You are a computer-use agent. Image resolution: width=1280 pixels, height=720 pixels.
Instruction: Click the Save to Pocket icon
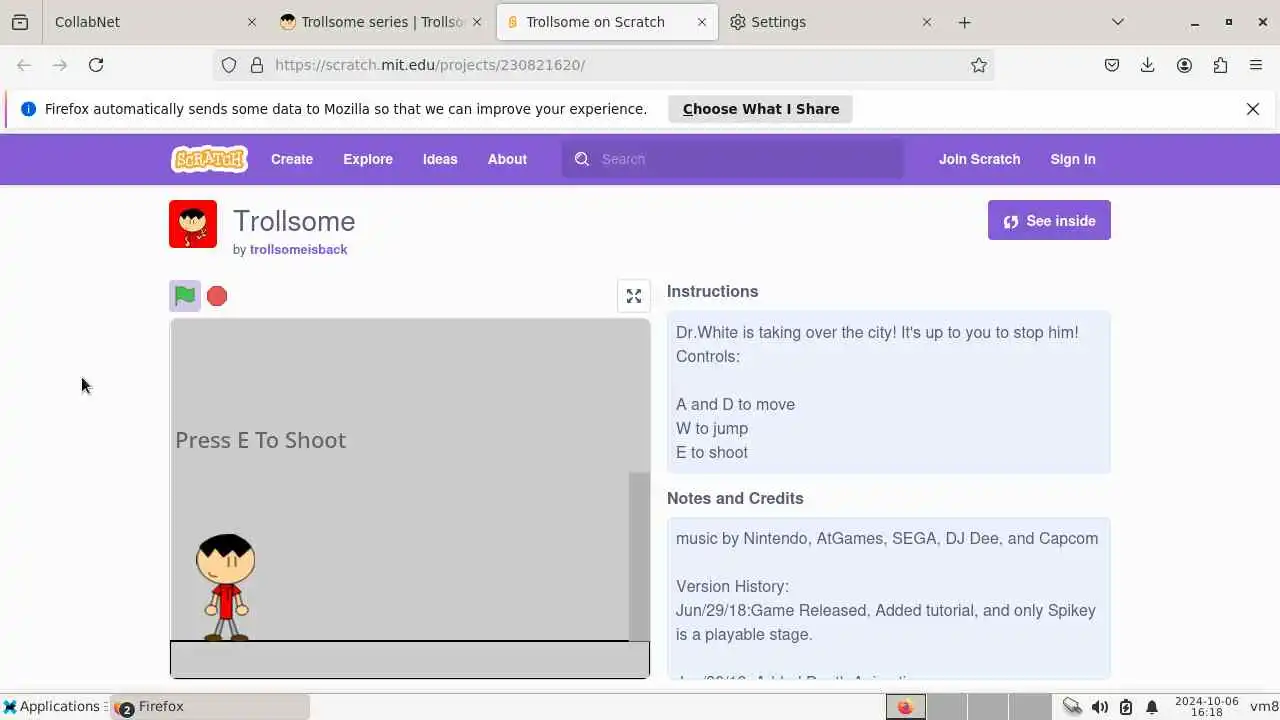pyautogui.click(x=1112, y=65)
